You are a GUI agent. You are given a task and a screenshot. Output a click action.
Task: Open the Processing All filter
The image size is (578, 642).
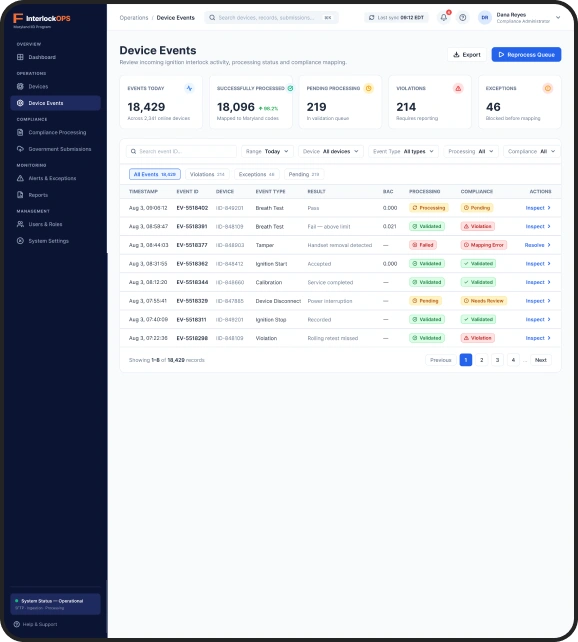pyautogui.click(x=471, y=151)
